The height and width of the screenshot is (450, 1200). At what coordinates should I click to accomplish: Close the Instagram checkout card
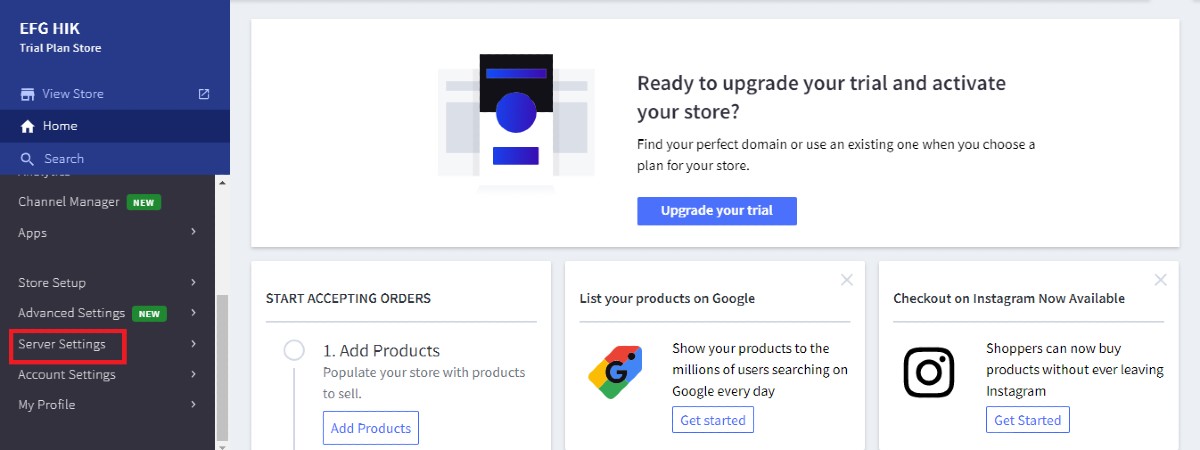tap(1161, 280)
